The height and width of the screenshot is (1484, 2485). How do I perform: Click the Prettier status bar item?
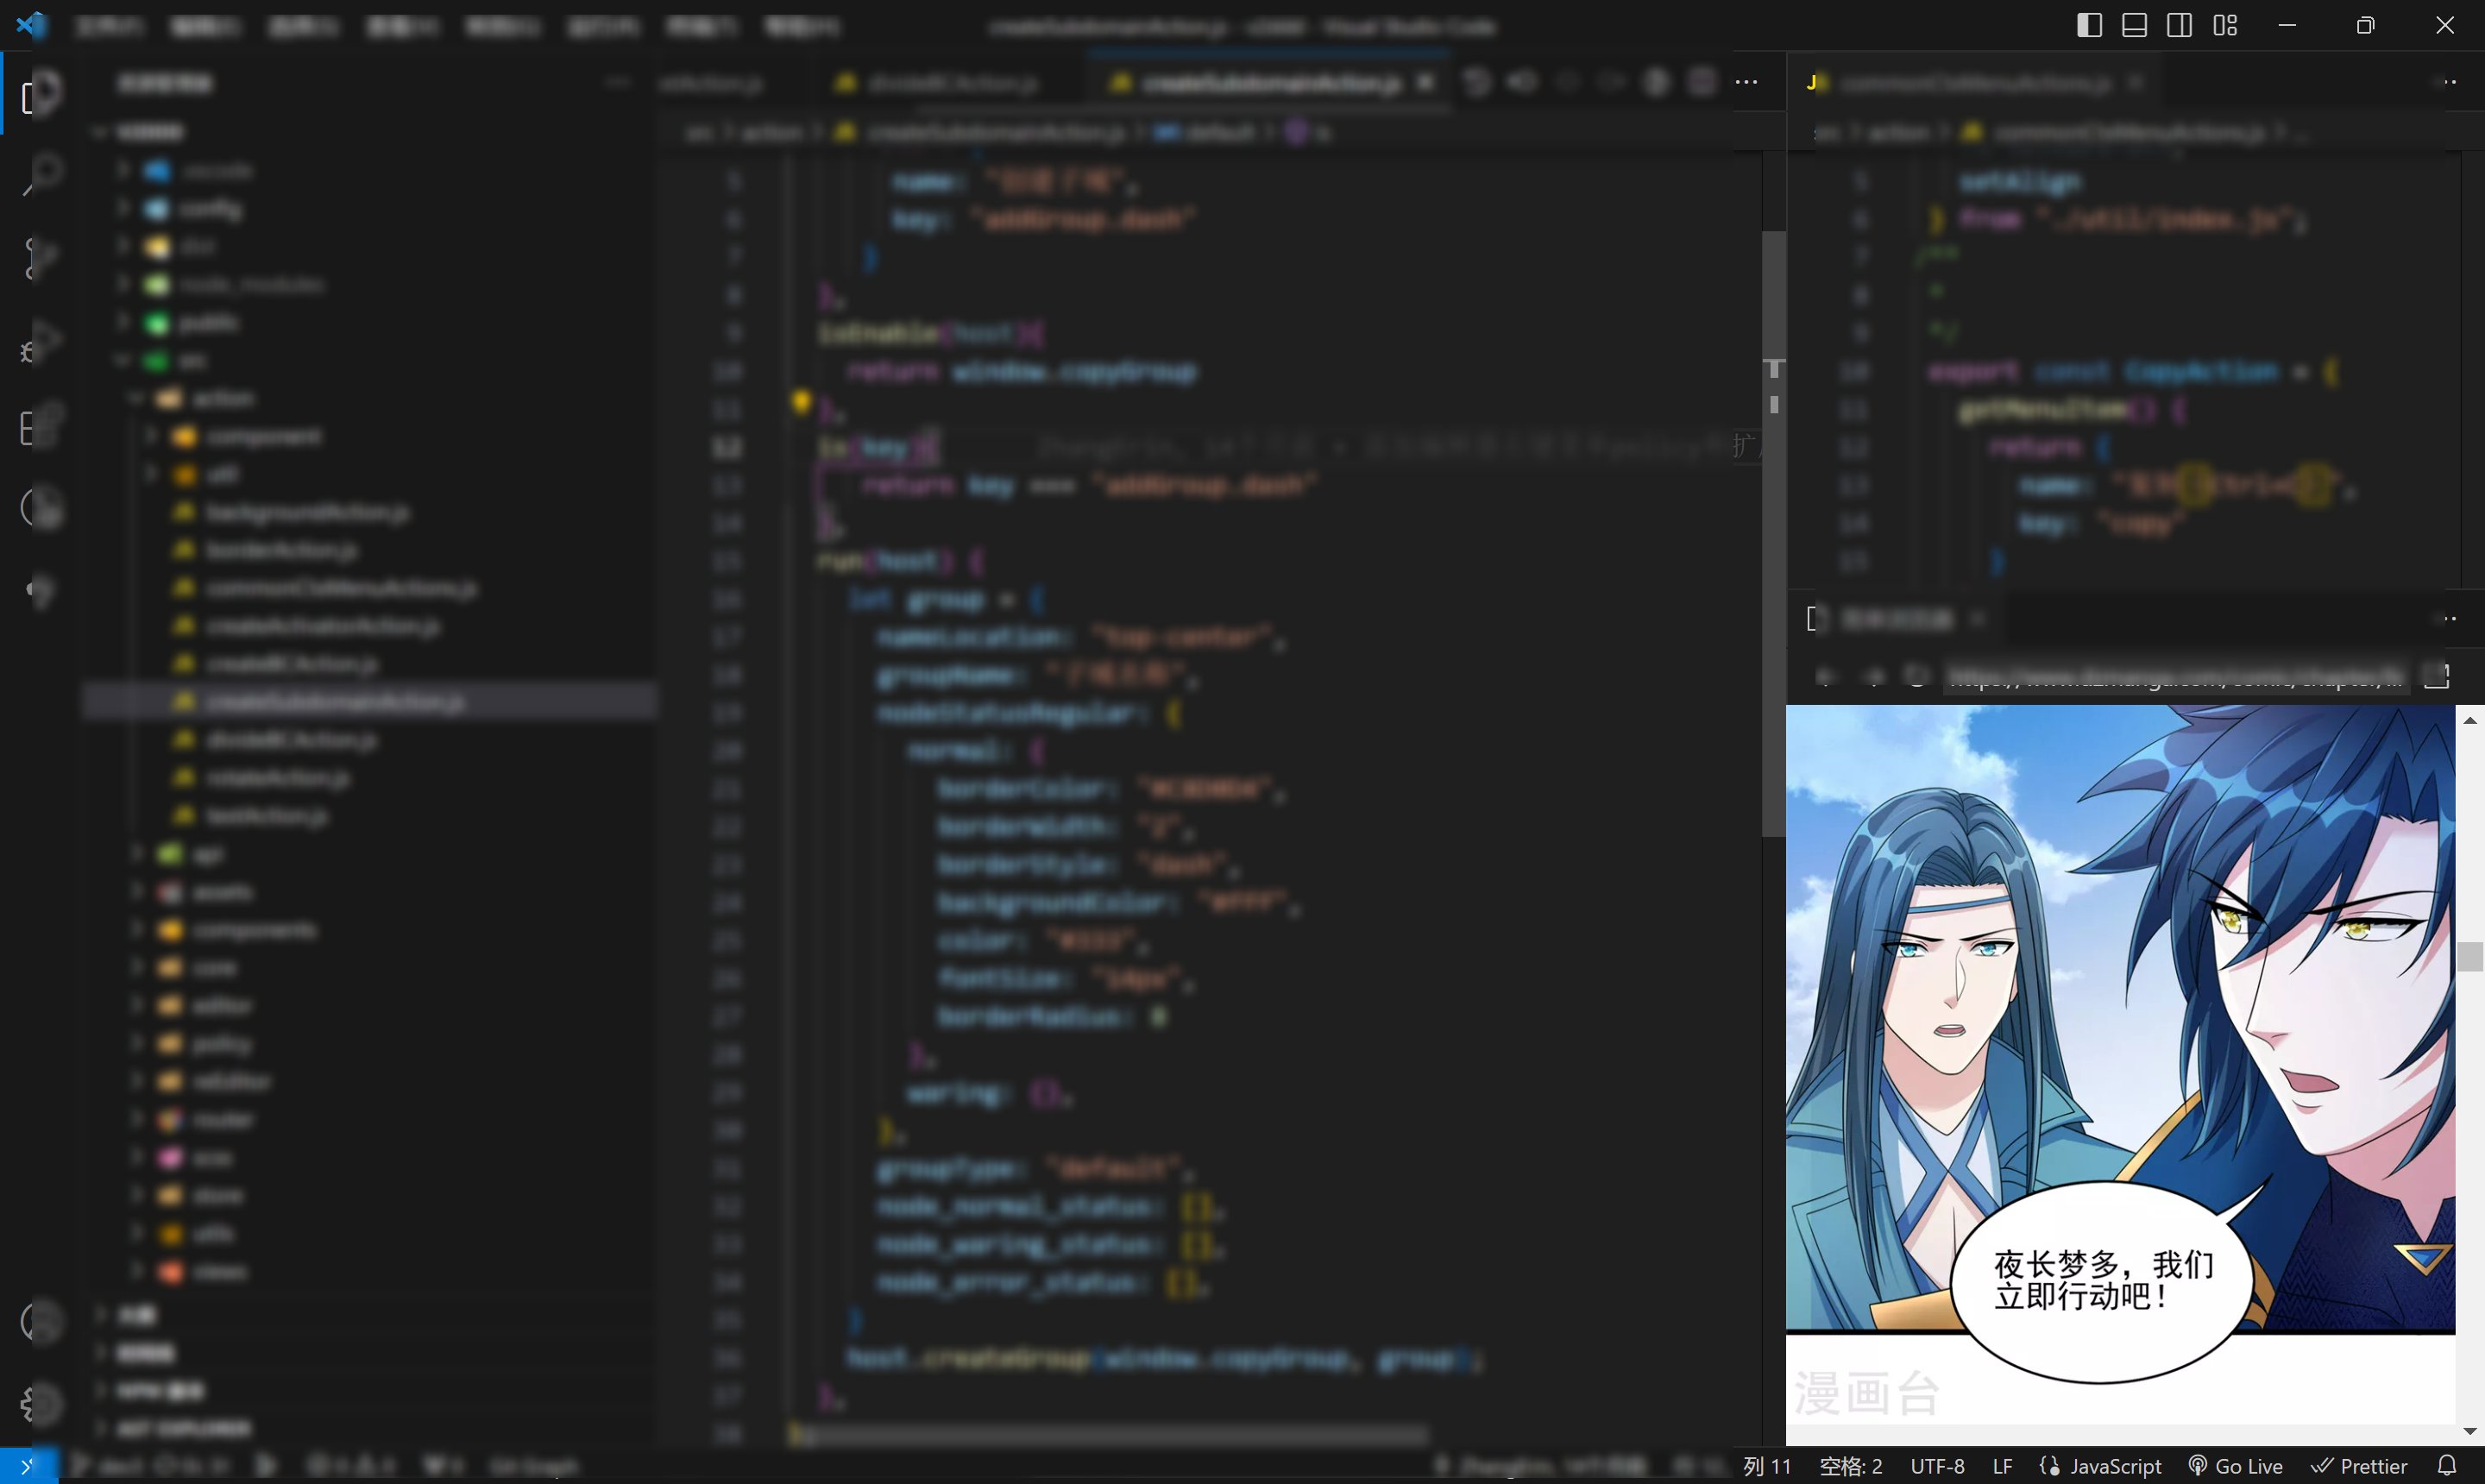(x=2360, y=1466)
